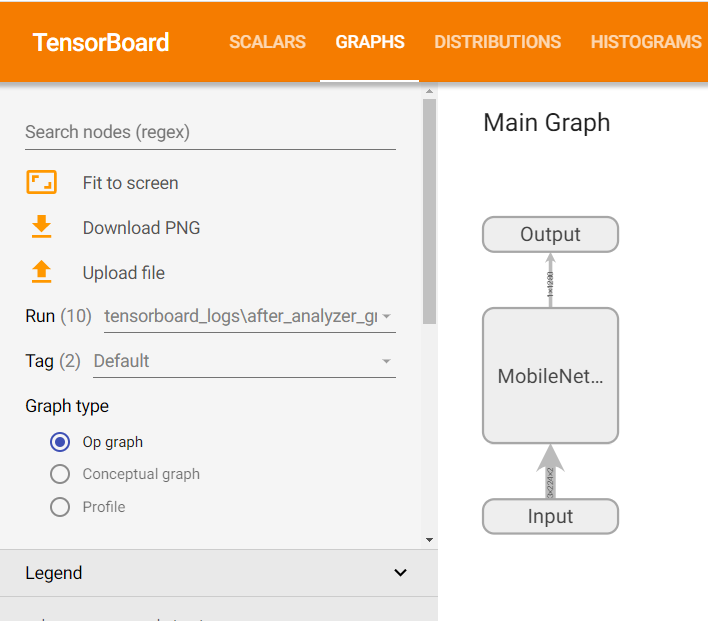The height and width of the screenshot is (621, 708).
Task: Click the Download PNG arrow icon
Action: click(42, 227)
